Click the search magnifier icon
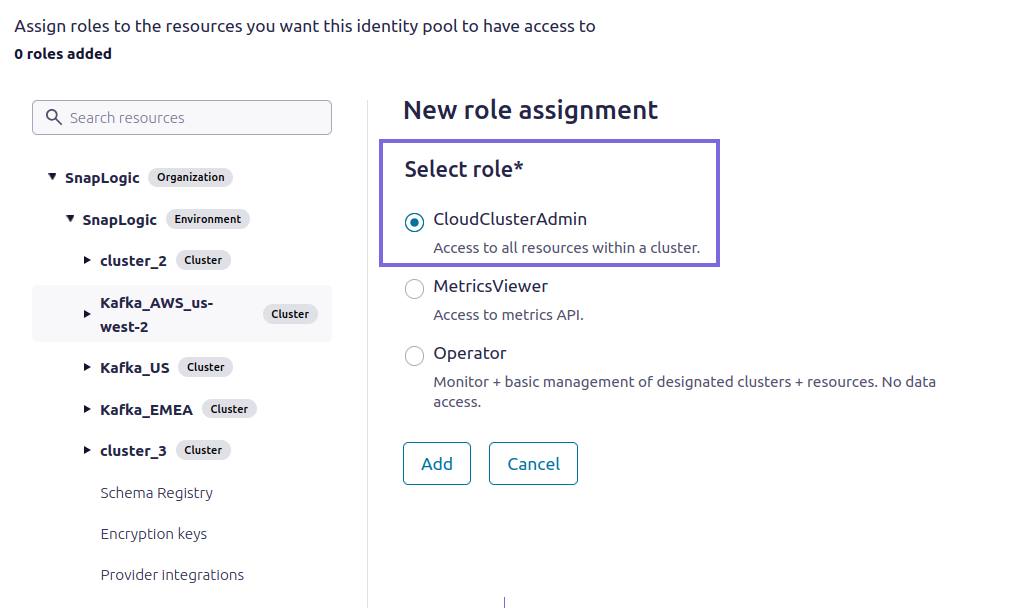Screen dimensions: 1020x608 click(x=53, y=117)
